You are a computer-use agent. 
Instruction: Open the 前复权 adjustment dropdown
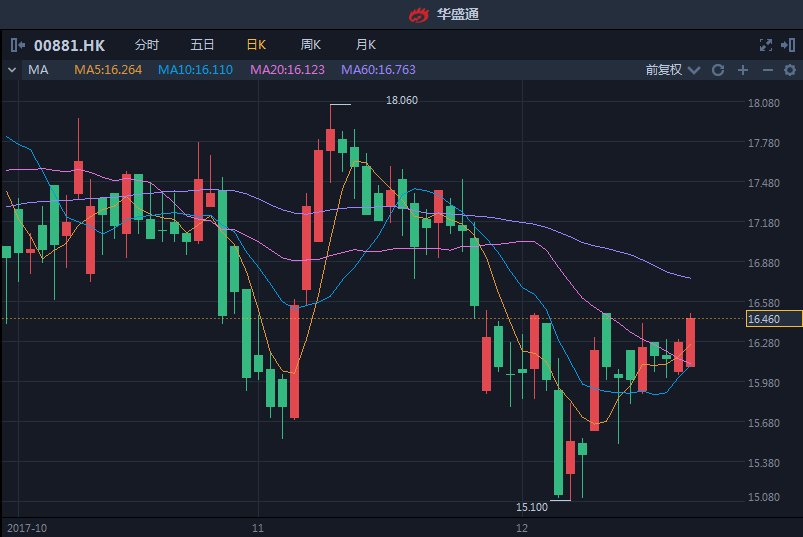pos(669,70)
